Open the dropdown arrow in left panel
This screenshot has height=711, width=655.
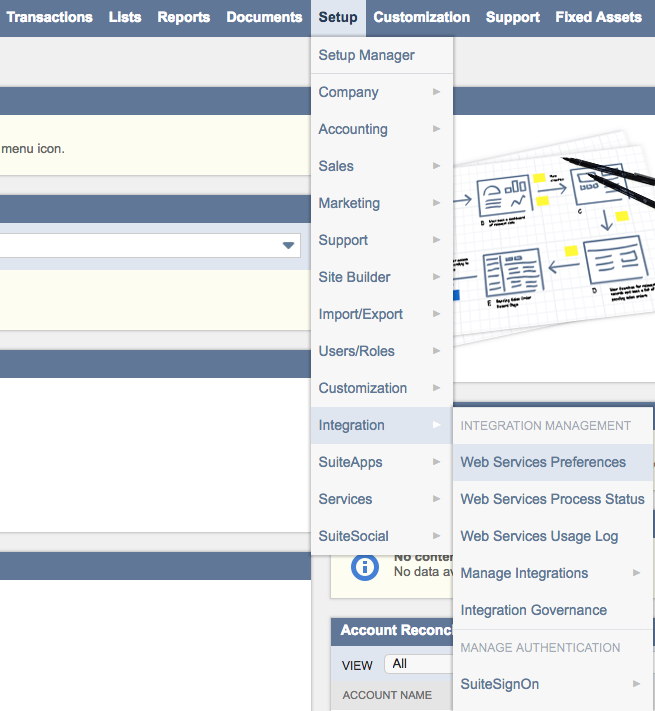288,245
